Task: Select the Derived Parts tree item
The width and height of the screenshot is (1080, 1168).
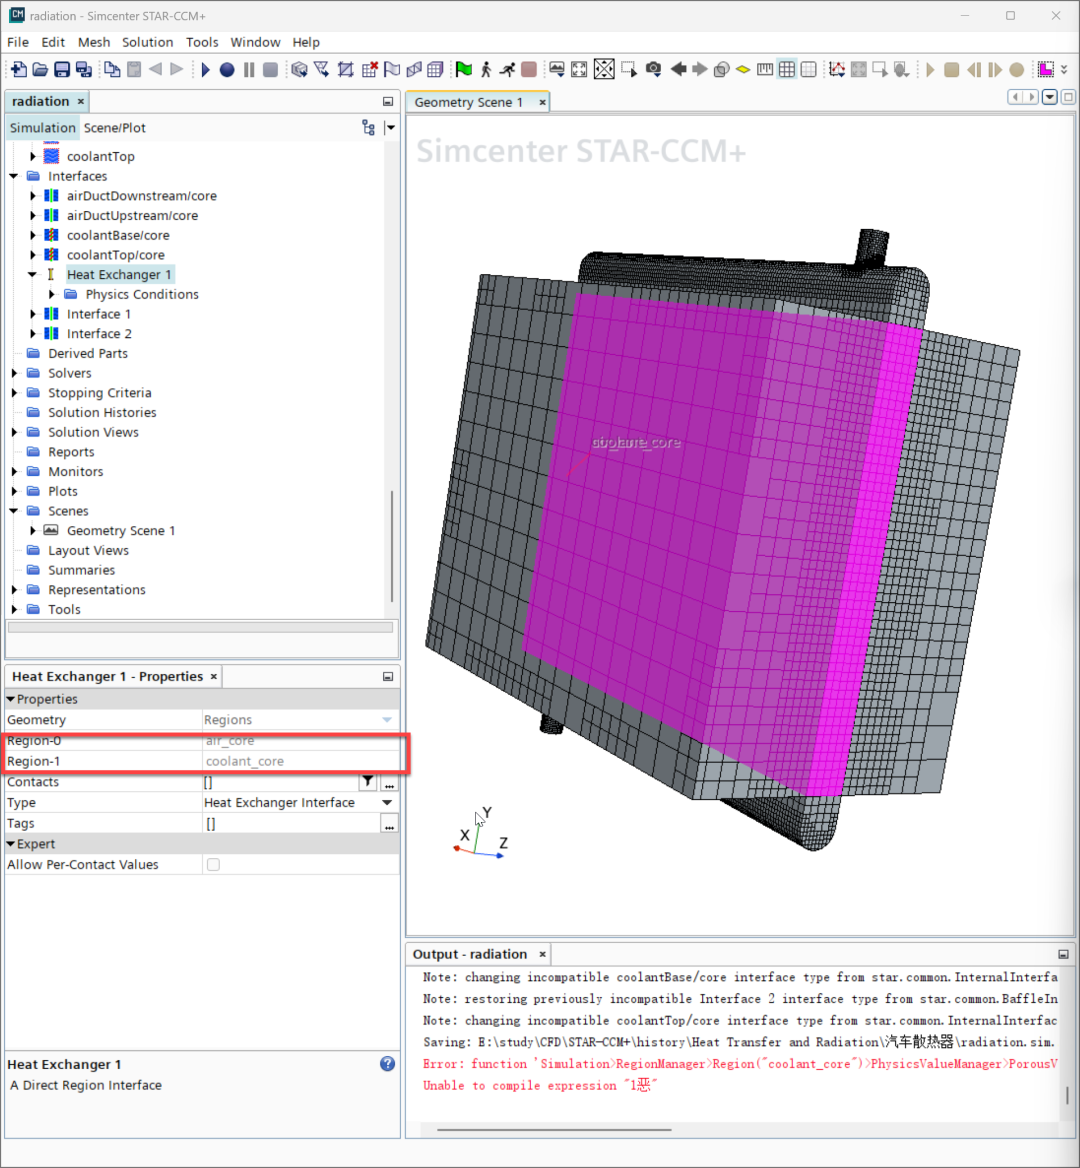Action: [88, 353]
